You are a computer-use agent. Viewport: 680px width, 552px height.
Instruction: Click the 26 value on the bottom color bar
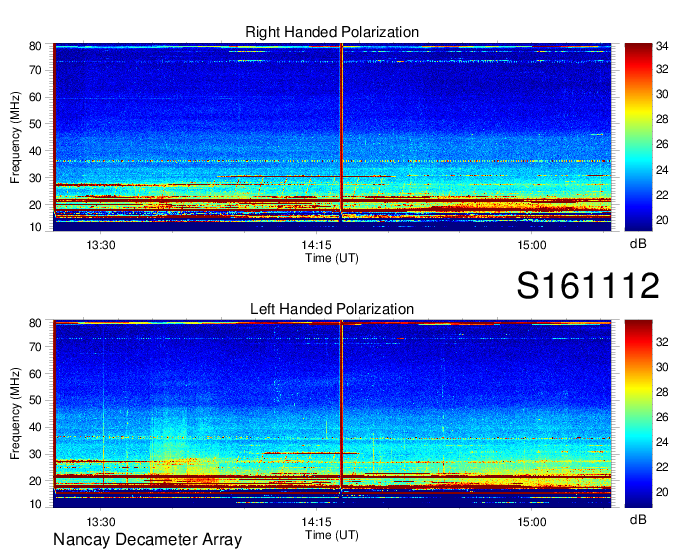tap(662, 417)
